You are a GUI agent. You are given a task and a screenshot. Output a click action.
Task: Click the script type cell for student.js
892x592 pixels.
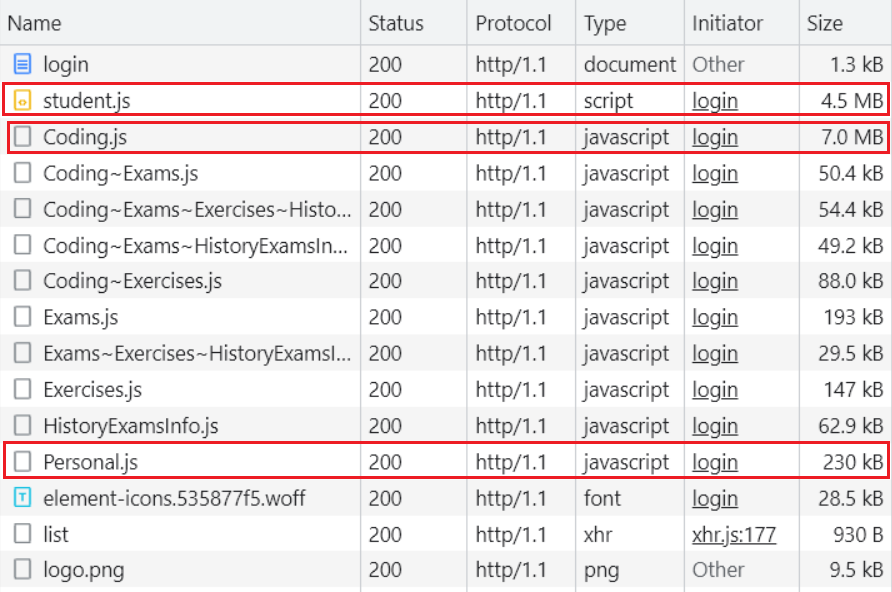pos(608,101)
